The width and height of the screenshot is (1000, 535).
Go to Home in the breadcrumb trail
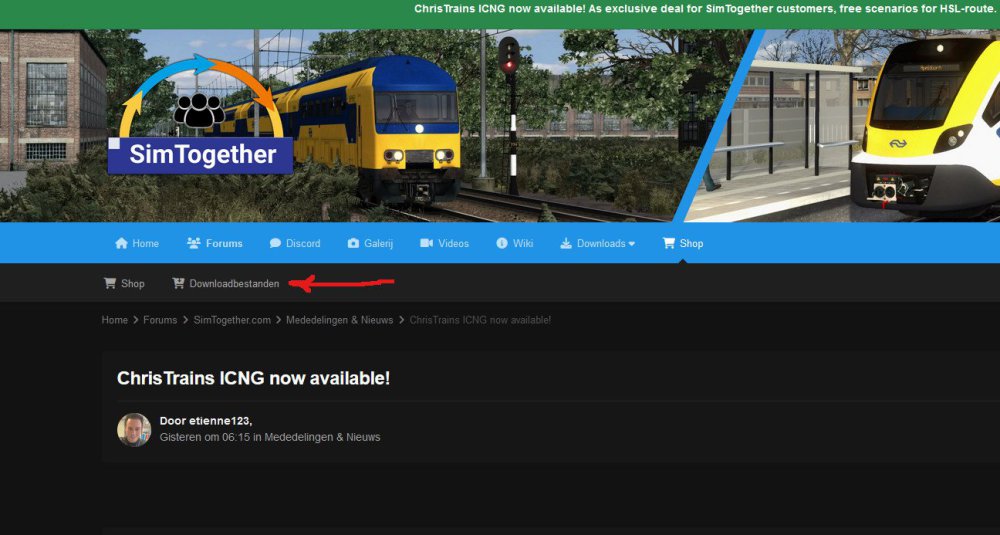point(115,320)
